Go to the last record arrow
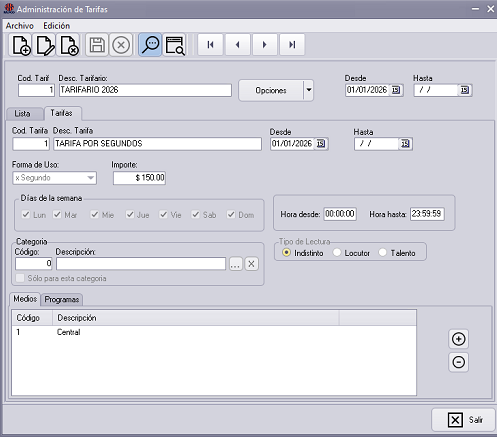Image resolution: width=497 pixels, height=437 pixels. tap(292, 45)
